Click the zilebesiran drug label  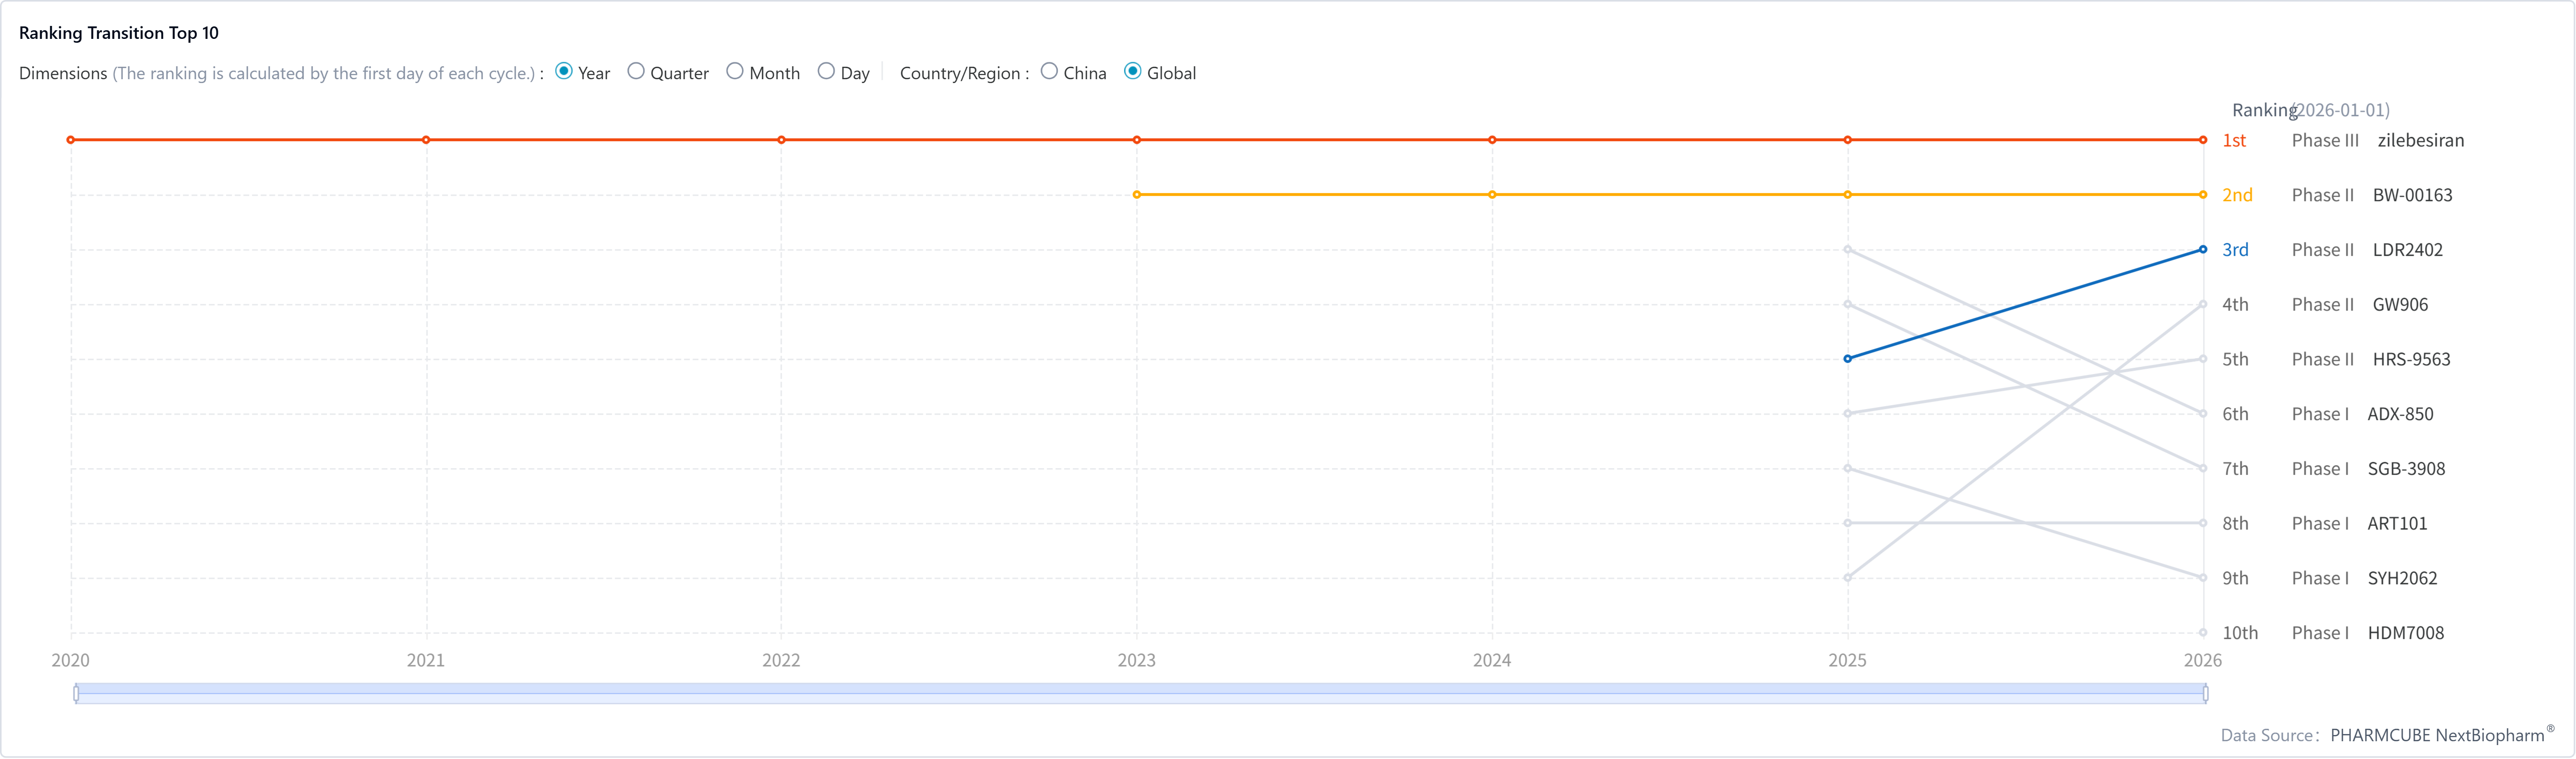(2420, 141)
